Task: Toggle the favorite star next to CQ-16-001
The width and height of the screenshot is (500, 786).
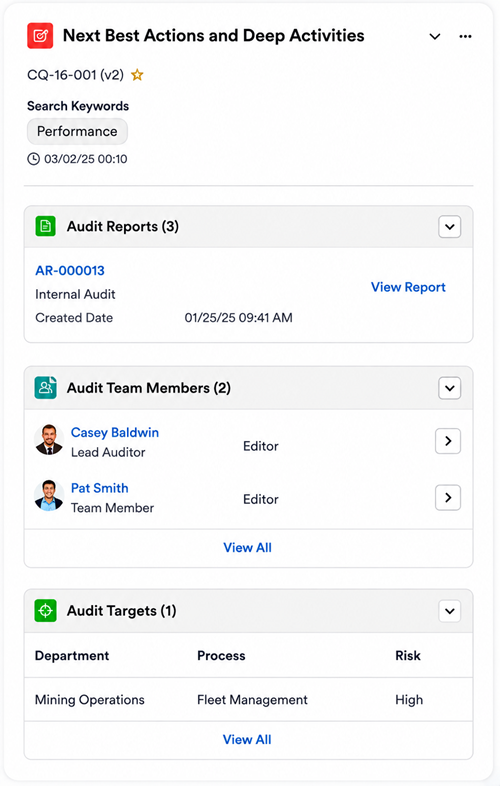Action: tap(137, 75)
